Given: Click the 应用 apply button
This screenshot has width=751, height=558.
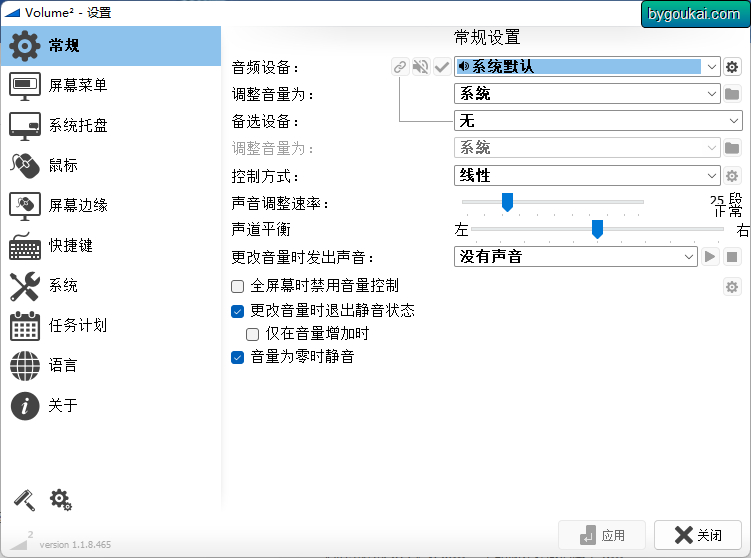Looking at the screenshot, I should 602,535.
